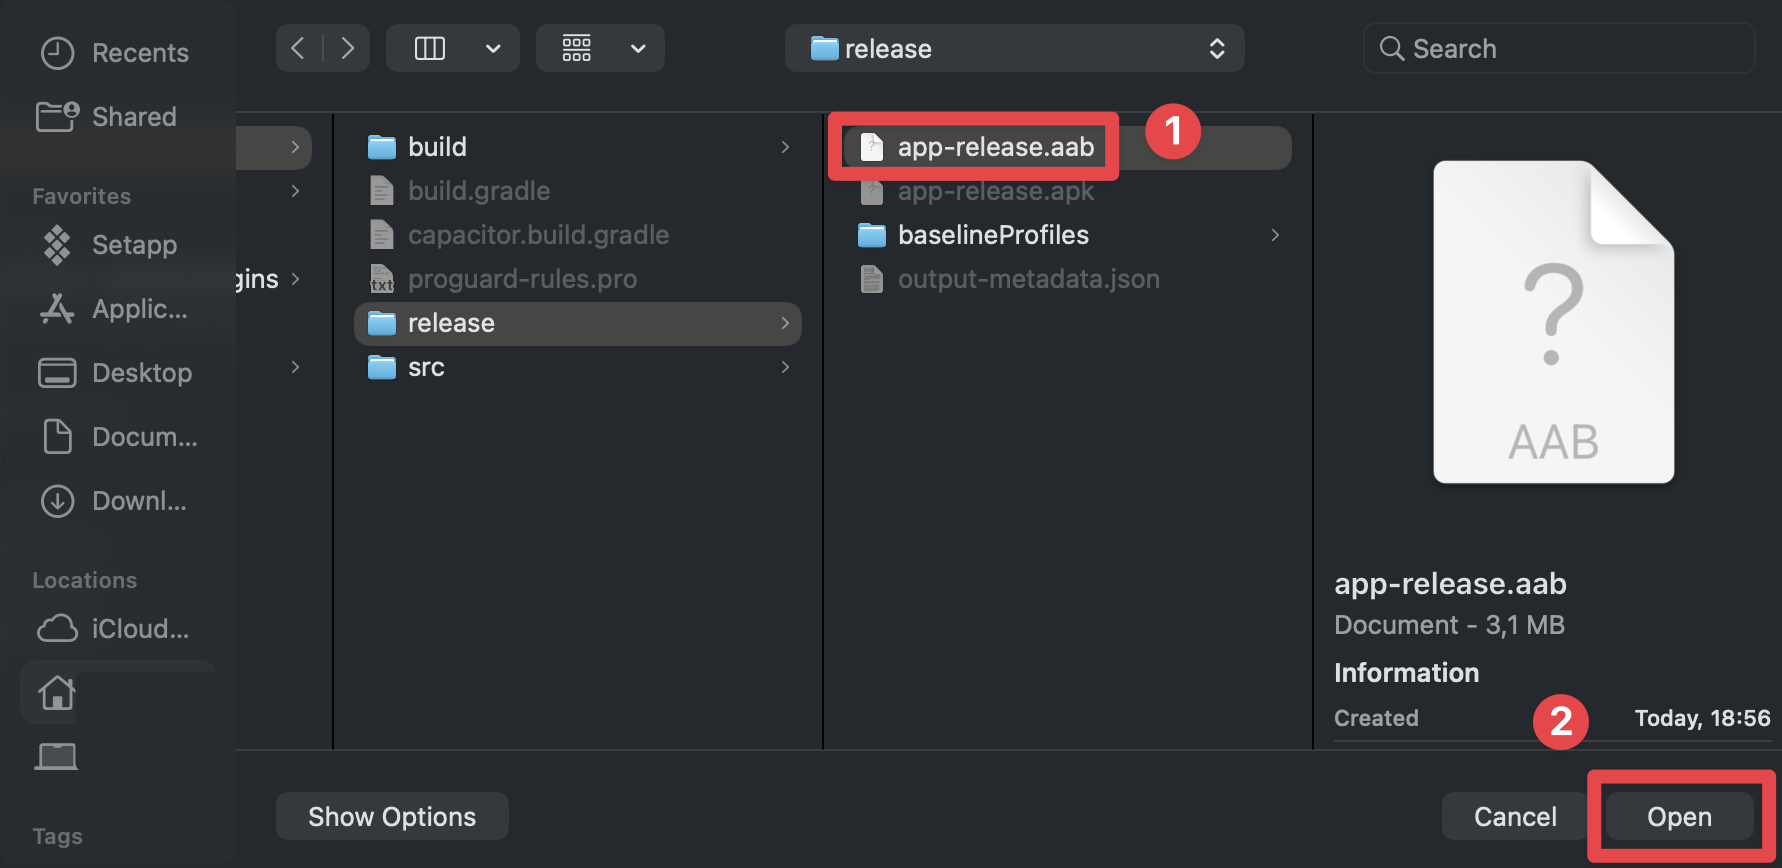The height and width of the screenshot is (868, 1782).
Task: Switch to column view with the columns icon
Action: 430,48
